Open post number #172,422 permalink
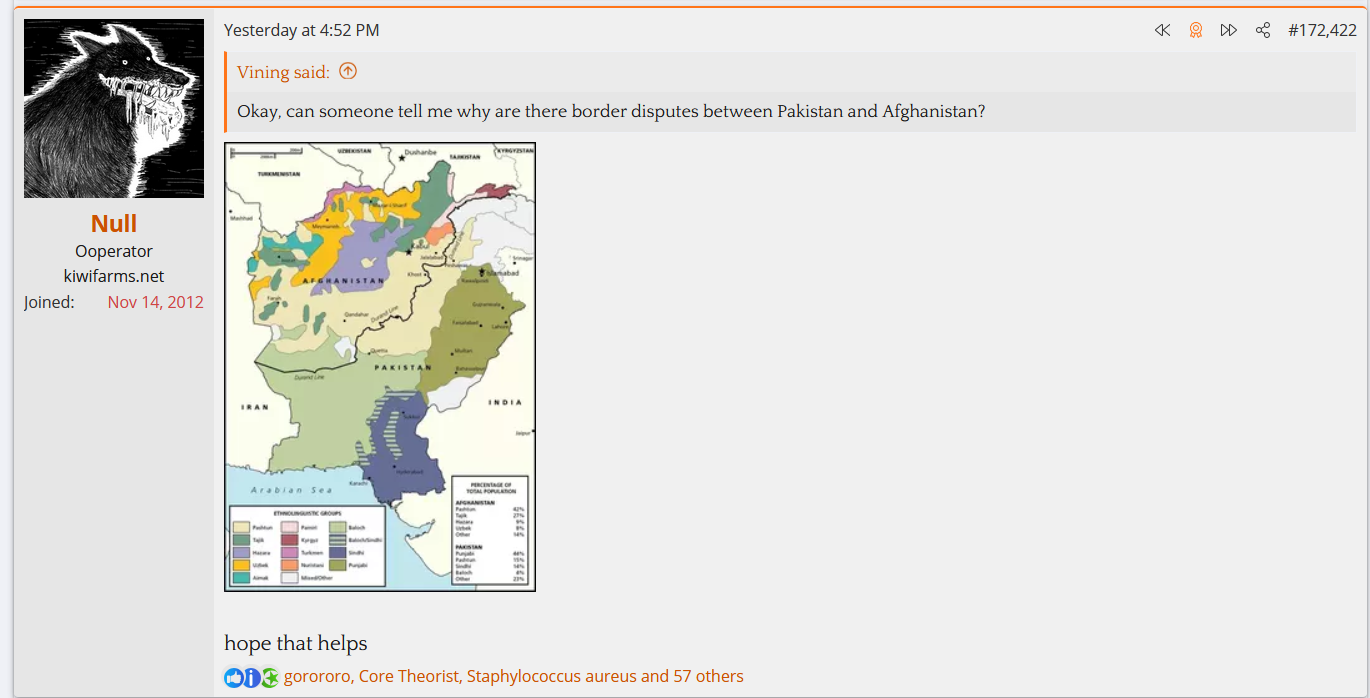1370x698 pixels. 1322,30
